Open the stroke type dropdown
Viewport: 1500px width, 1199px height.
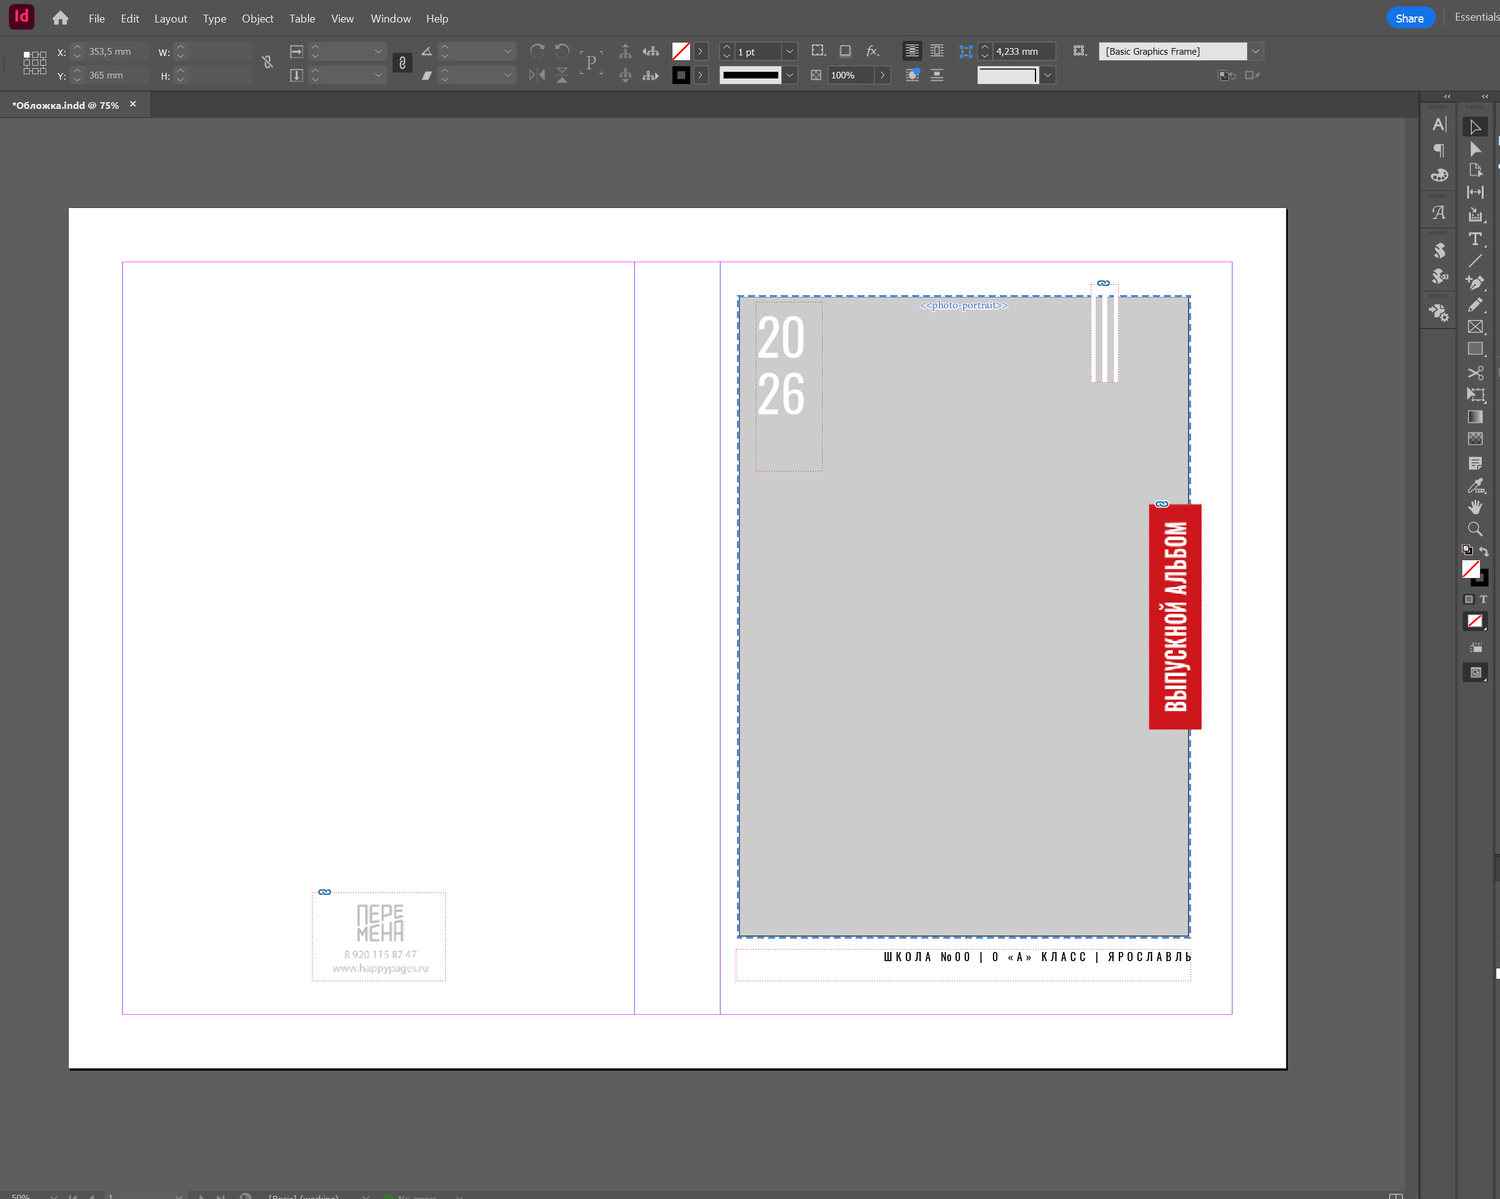click(789, 75)
